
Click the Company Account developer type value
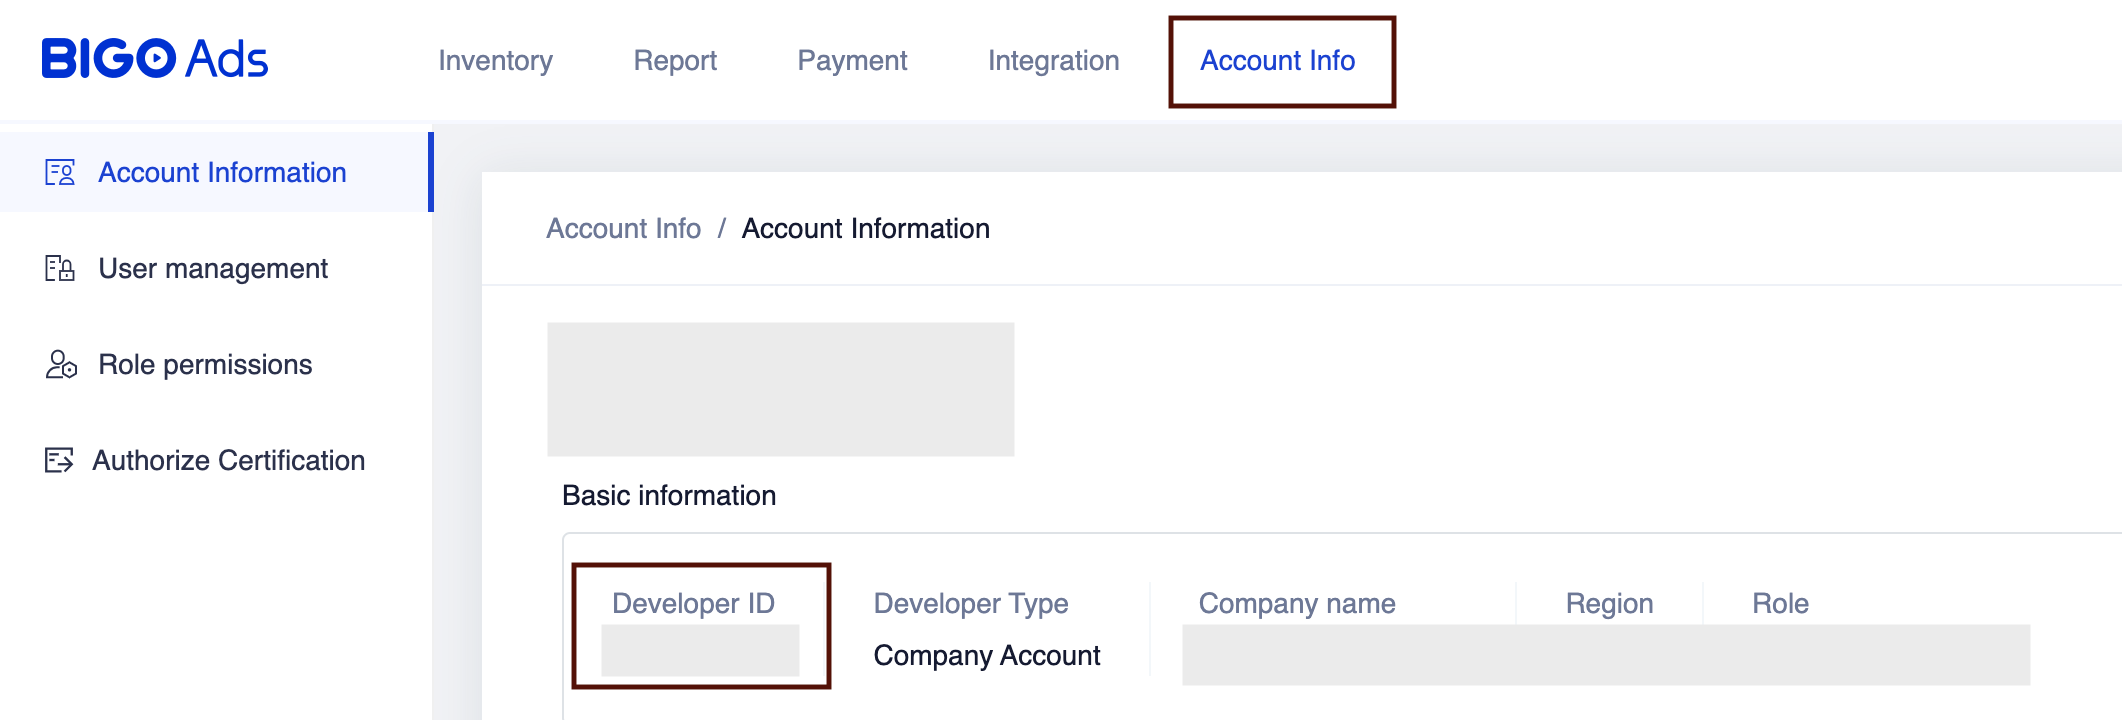point(986,656)
